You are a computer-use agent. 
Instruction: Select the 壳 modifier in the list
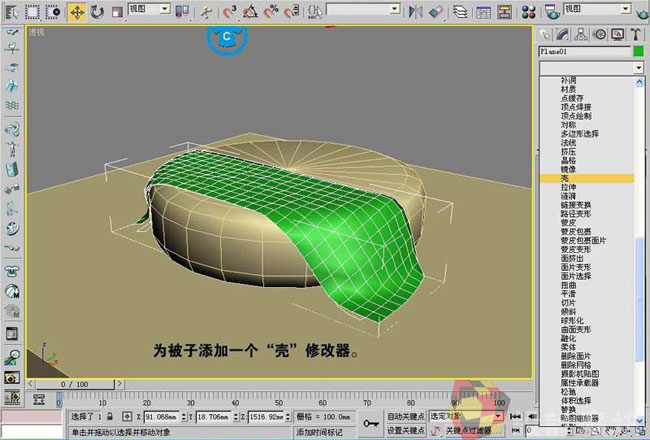click(587, 178)
